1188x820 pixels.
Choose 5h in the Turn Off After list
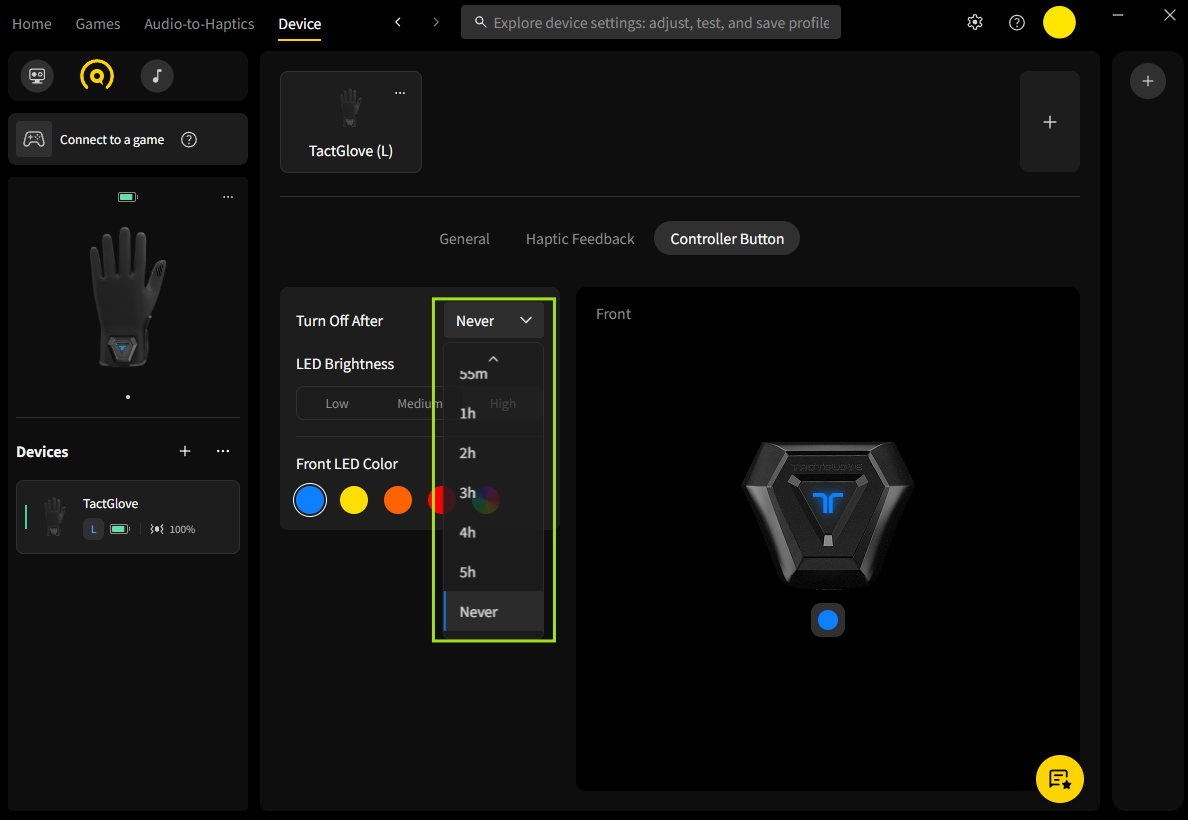point(493,571)
